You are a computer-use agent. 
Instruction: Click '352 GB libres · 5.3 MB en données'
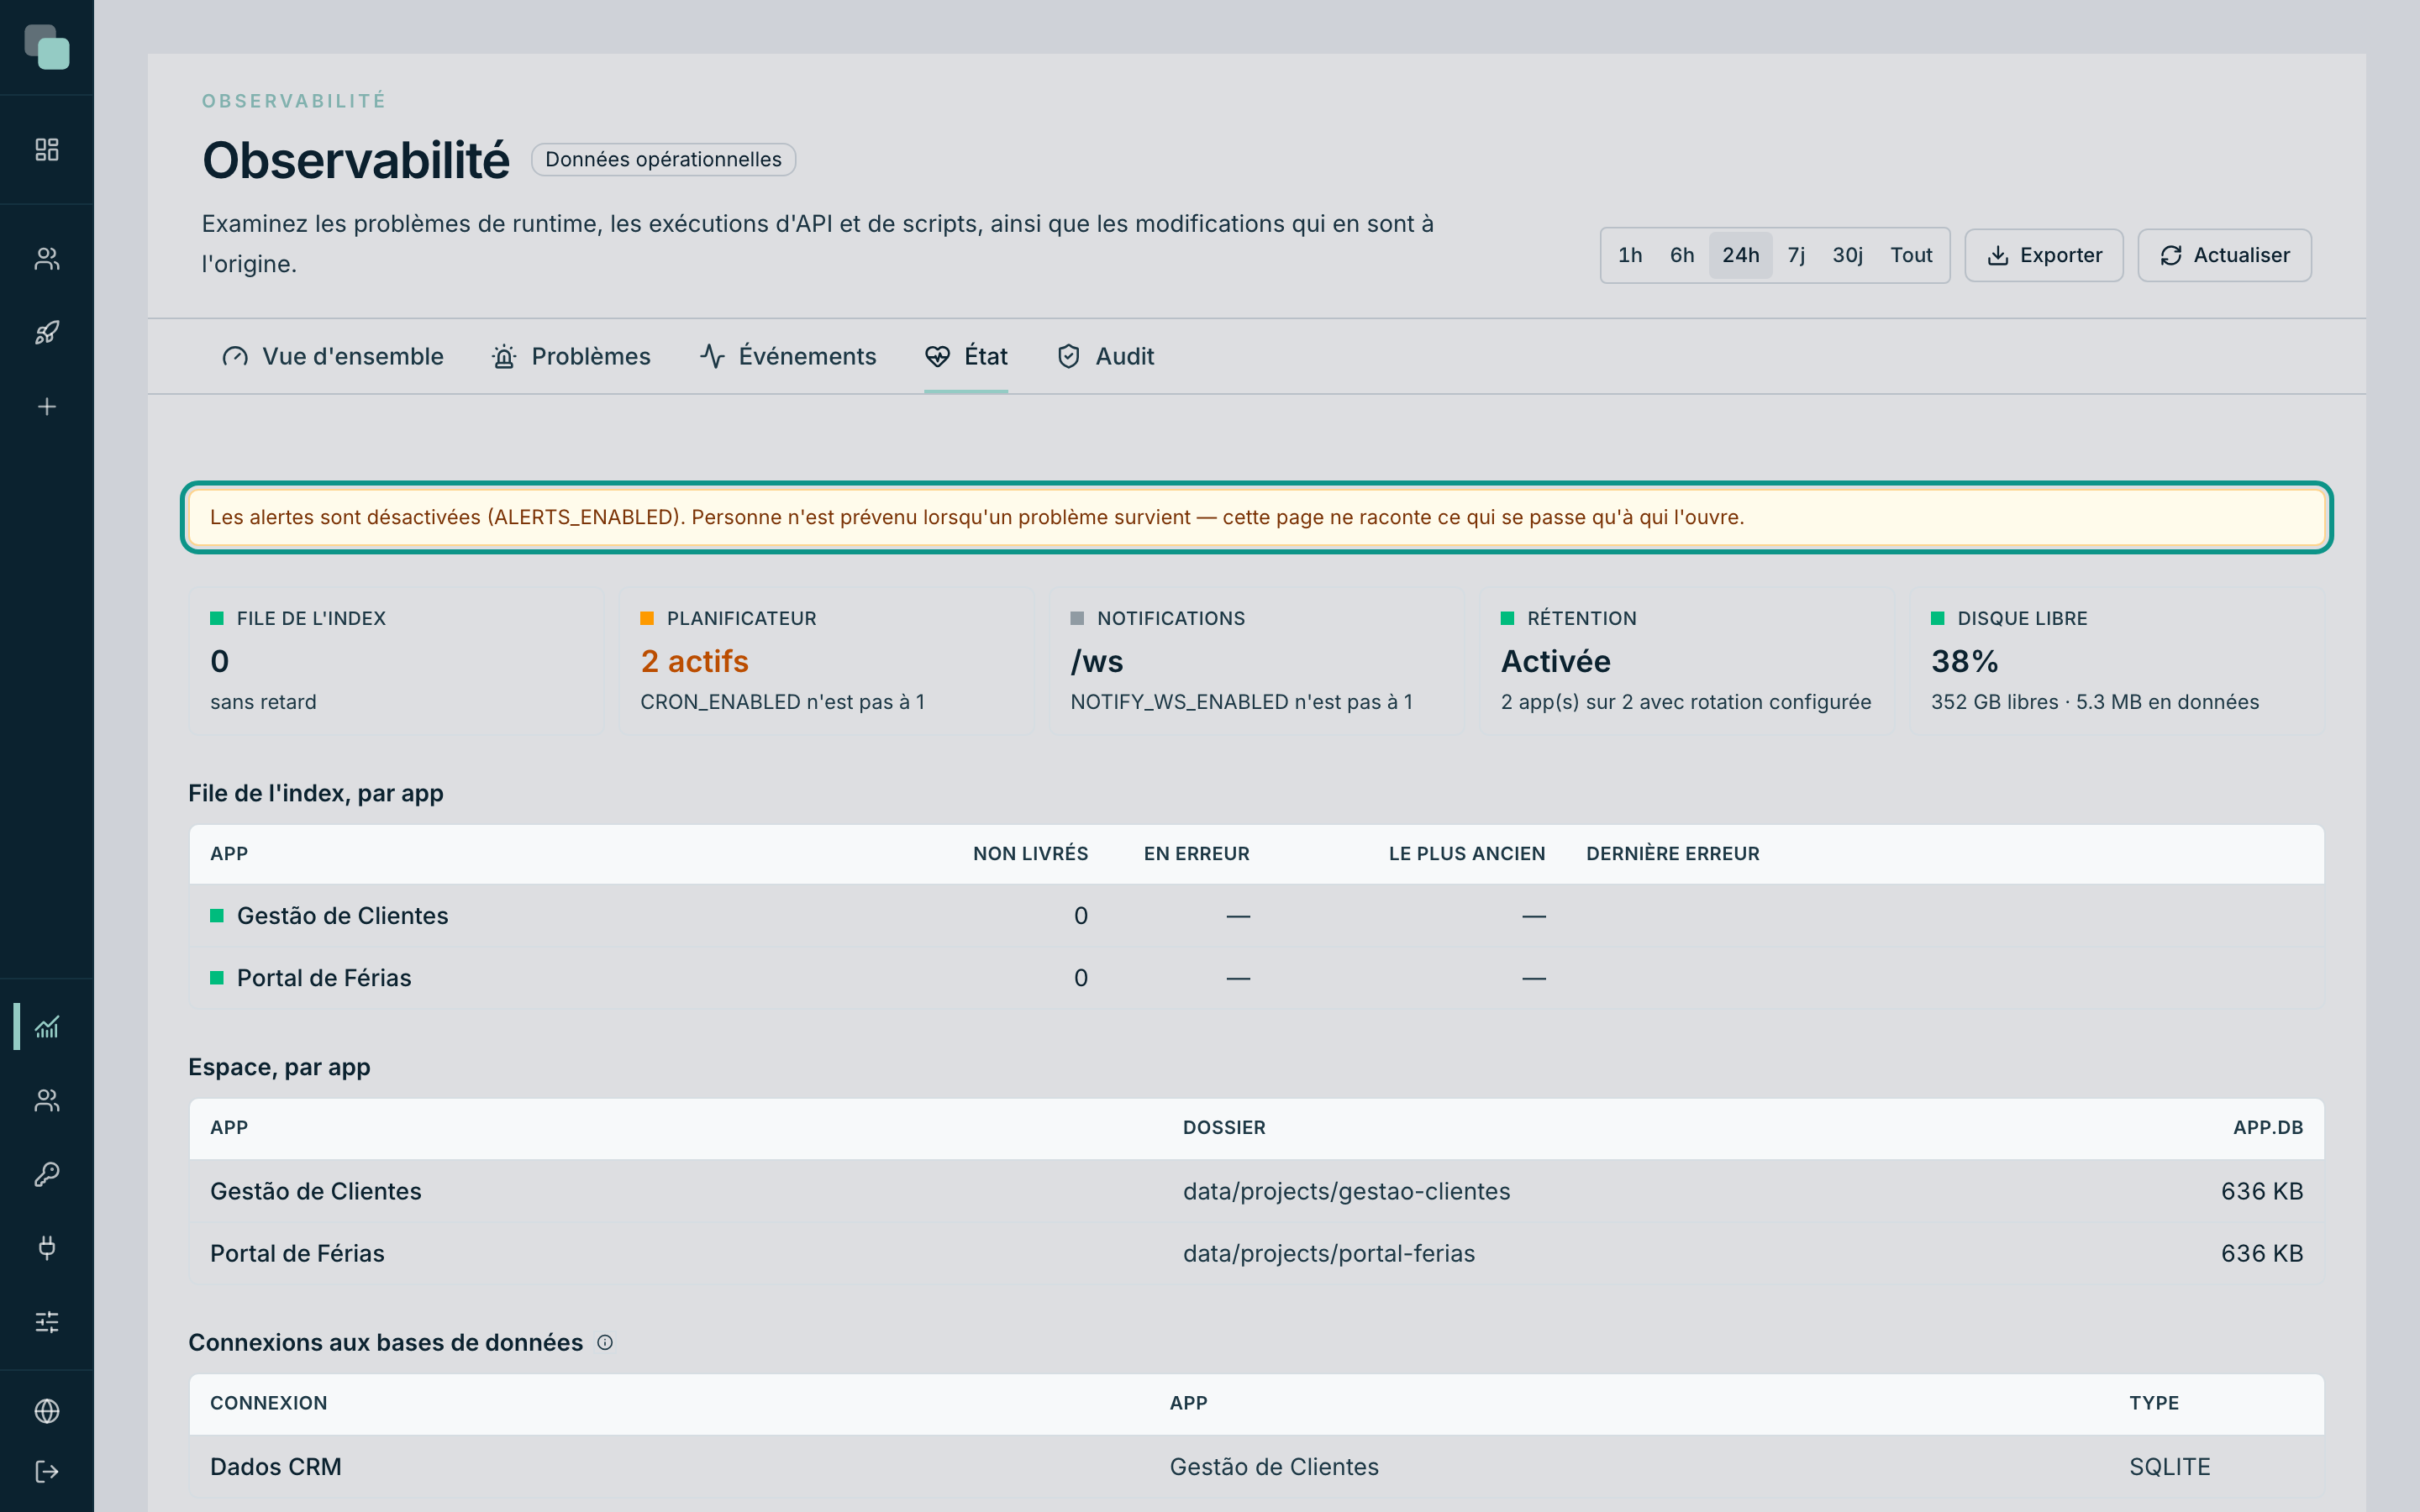[2095, 702]
